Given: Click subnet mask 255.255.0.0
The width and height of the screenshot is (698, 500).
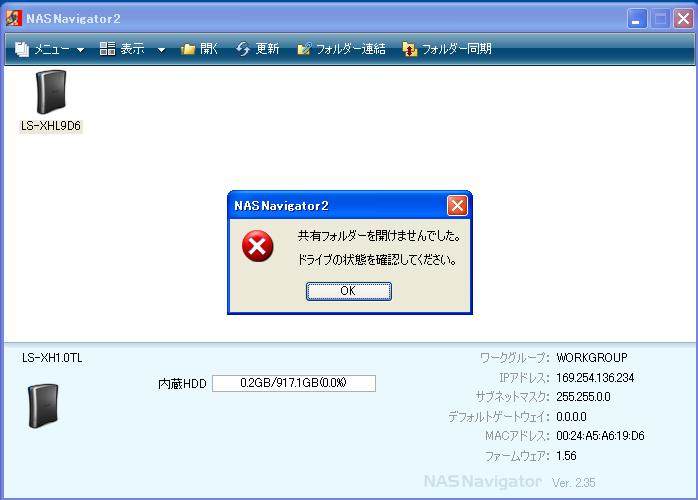Looking at the screenshot, I should [x=583, y=397].
